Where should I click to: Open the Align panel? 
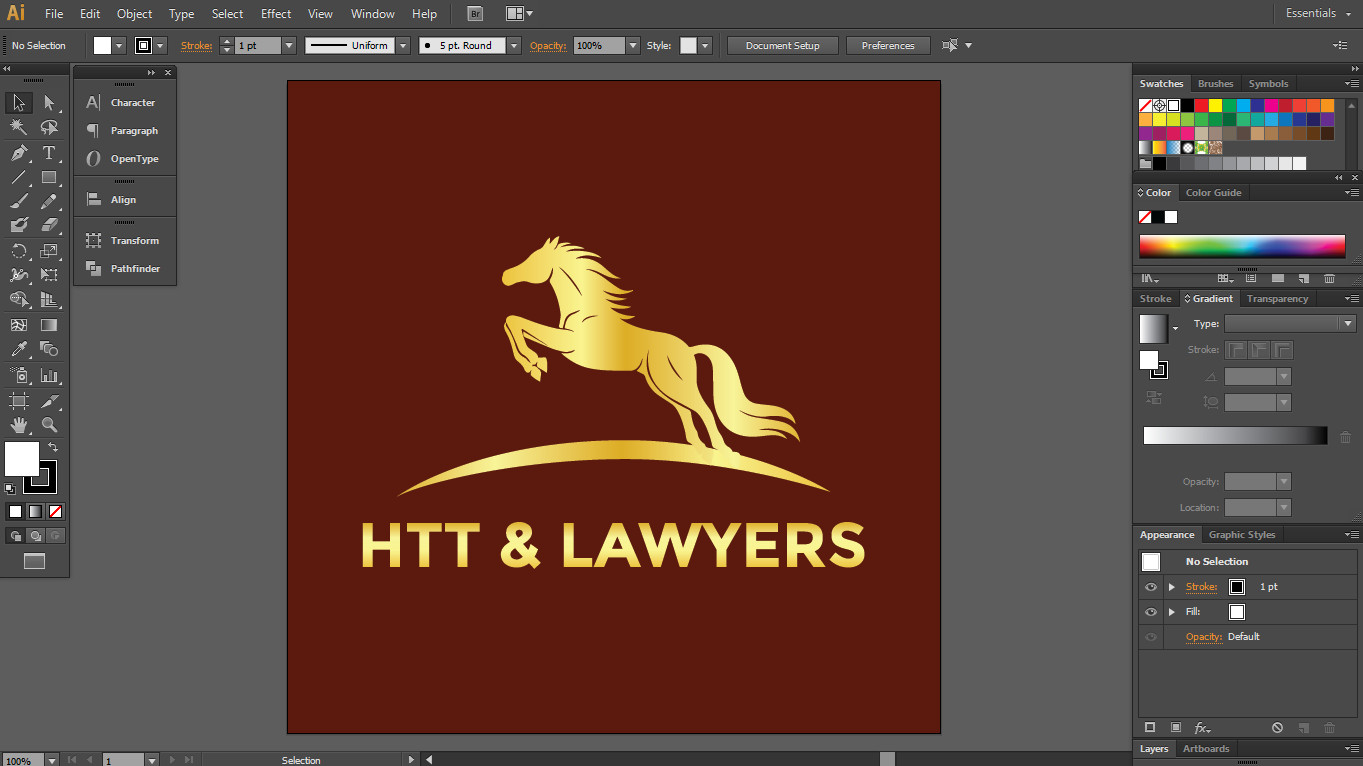click(124, 200)
